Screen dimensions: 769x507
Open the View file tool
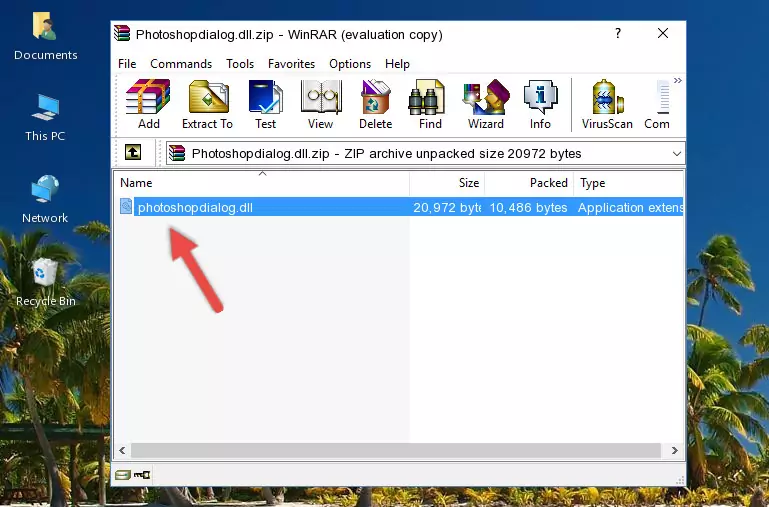[321, 104]
